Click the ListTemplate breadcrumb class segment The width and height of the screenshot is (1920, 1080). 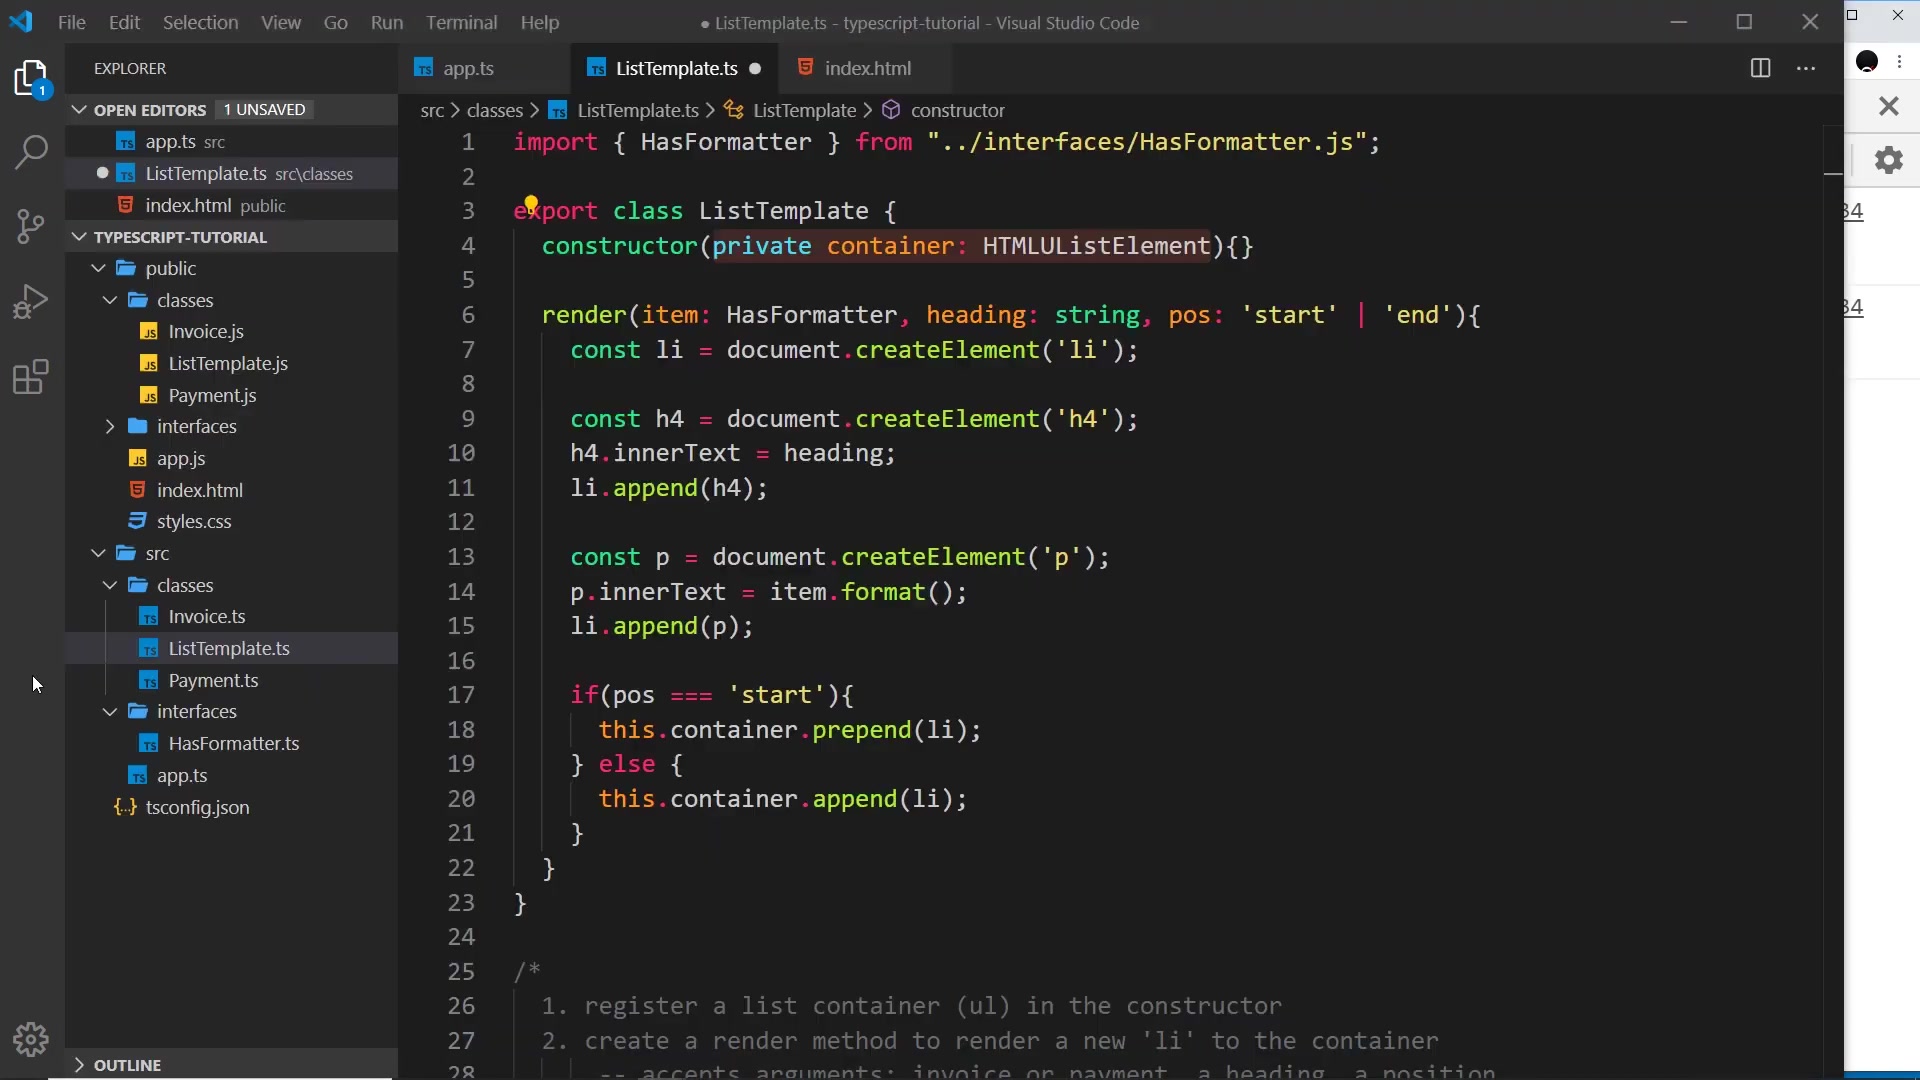804,110
